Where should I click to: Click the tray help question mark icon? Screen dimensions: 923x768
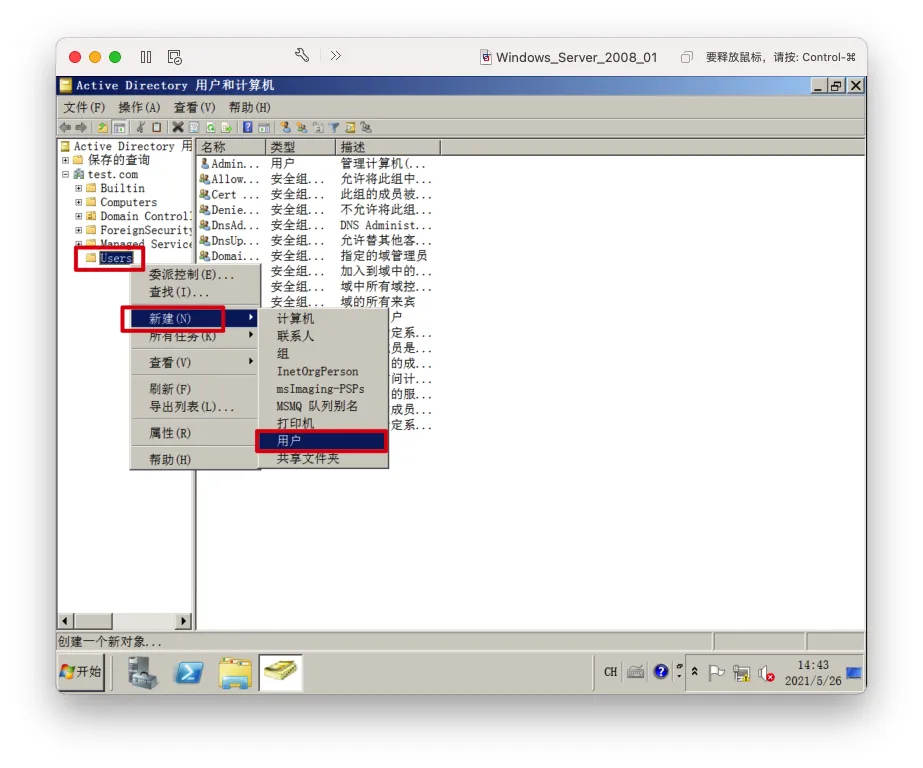pyautogui.click(x=661, y=671)
